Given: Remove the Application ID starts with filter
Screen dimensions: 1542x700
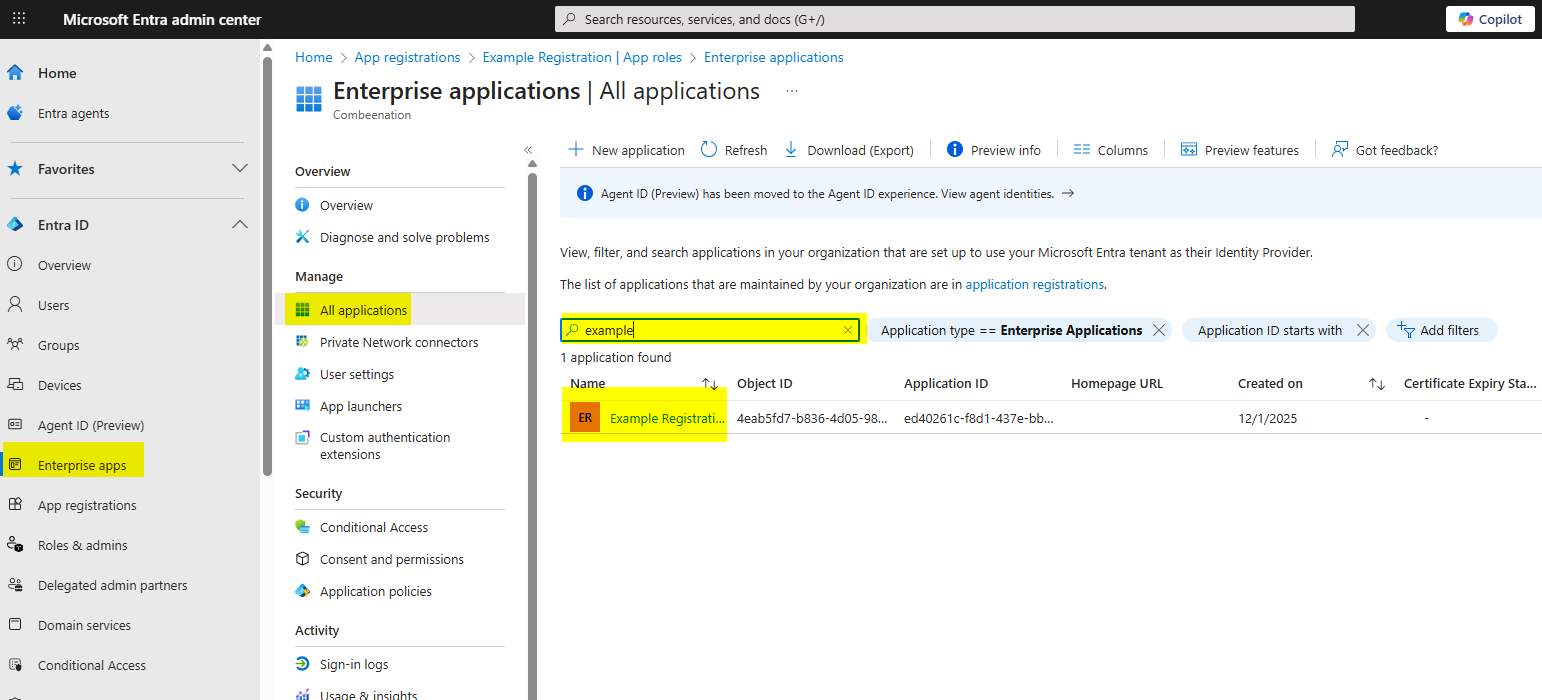Looking at the screenshot, I should tap(1362, 330).
